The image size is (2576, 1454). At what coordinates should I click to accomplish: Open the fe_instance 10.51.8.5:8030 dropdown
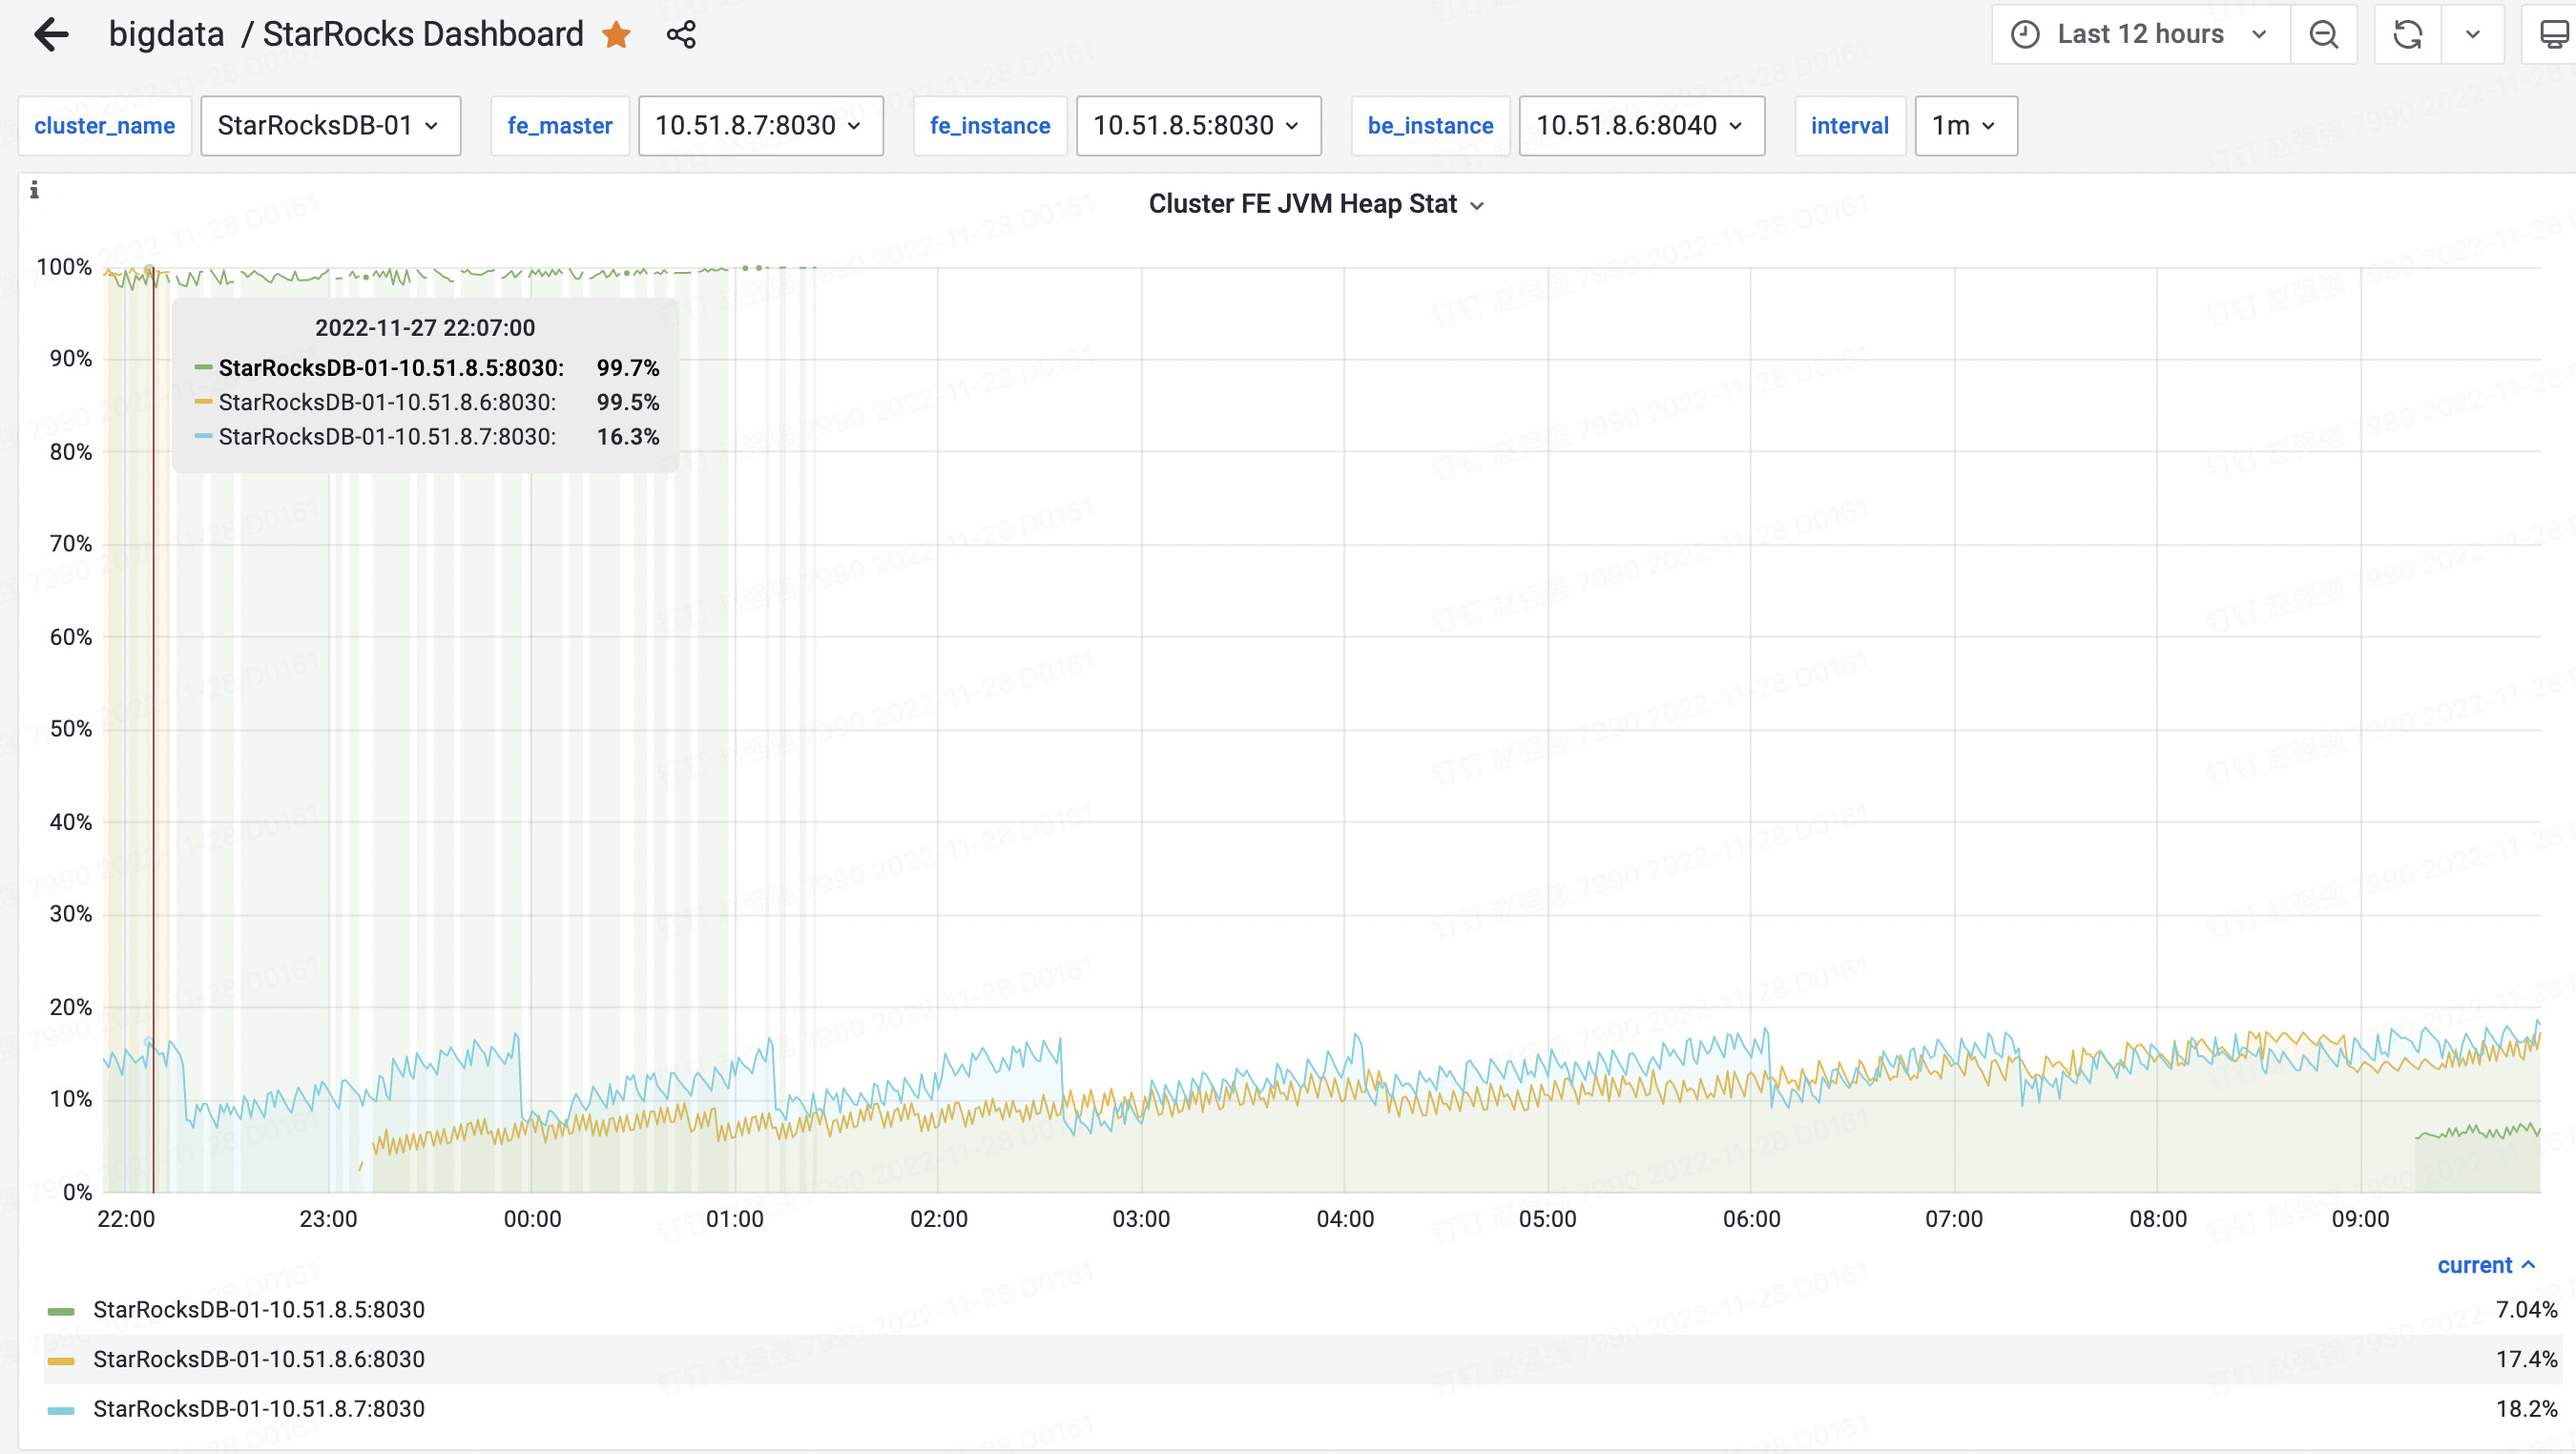click(x=1198, y=126)
